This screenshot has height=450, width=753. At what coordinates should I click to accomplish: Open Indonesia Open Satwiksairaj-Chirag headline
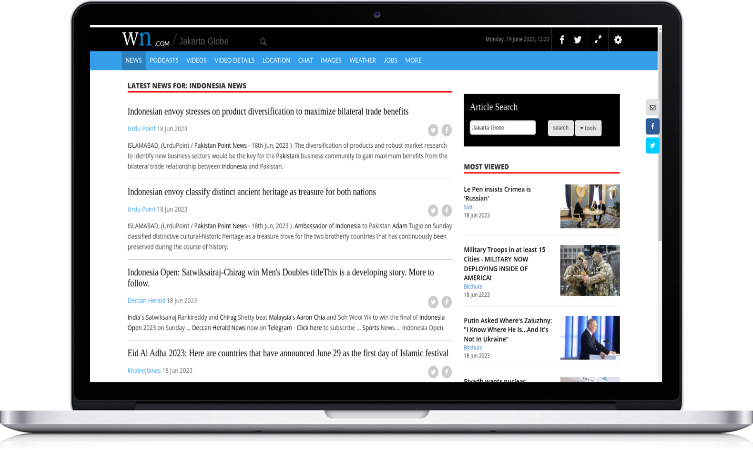[x=281, y=278]
